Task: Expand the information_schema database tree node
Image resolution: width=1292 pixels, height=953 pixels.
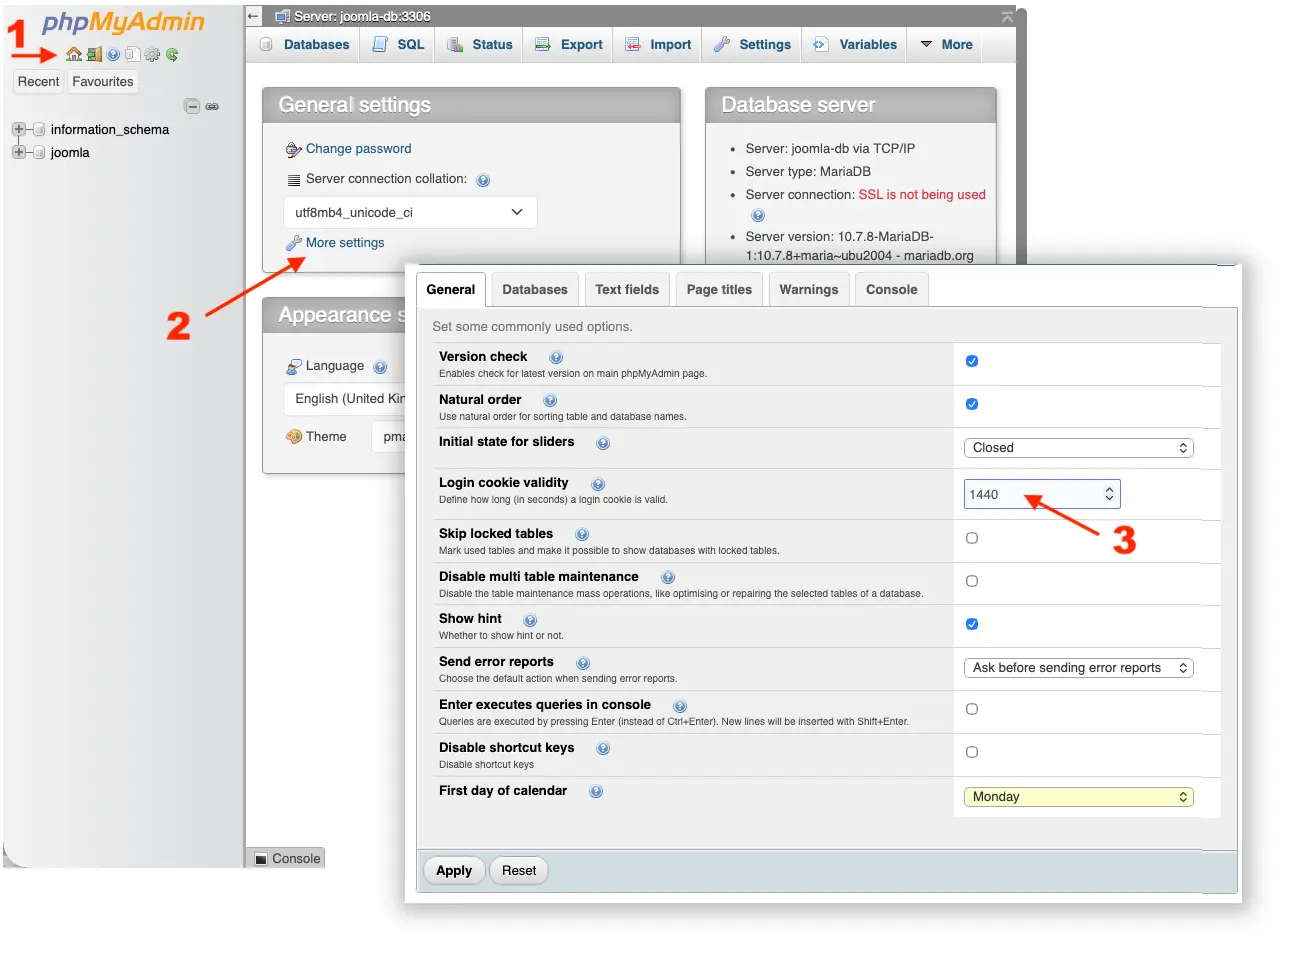Action: point(18,129)
